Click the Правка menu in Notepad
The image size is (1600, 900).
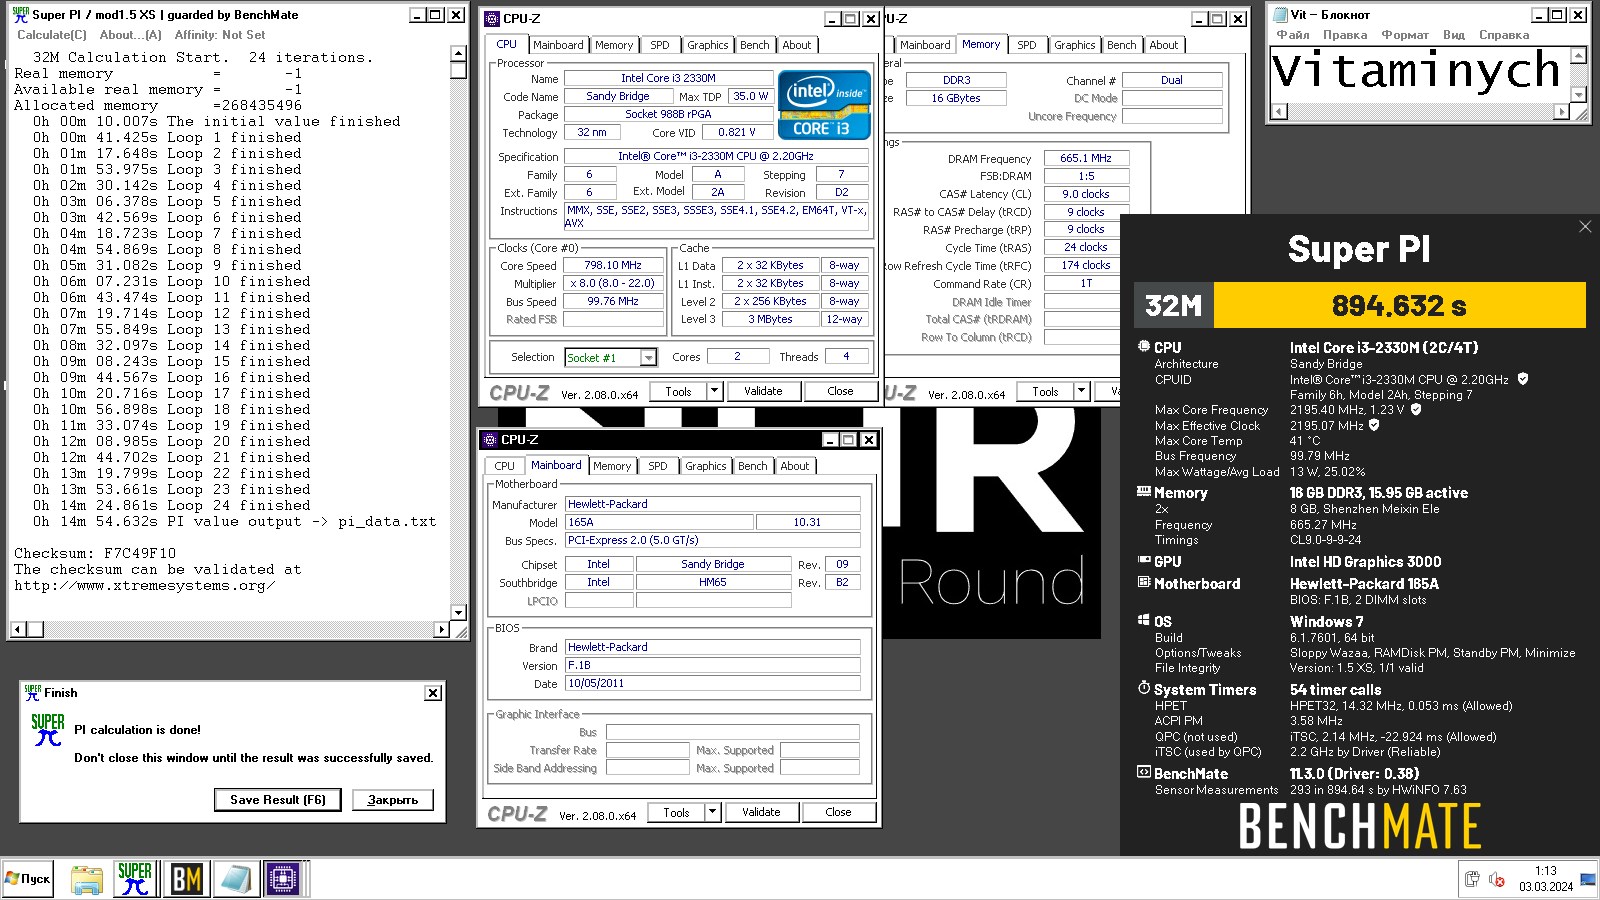click(1345, 34)
